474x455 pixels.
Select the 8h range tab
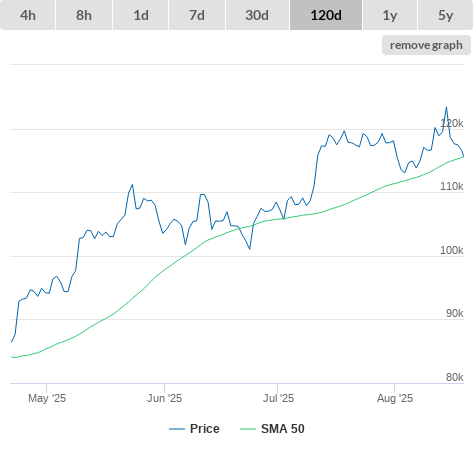pos(84,15)
